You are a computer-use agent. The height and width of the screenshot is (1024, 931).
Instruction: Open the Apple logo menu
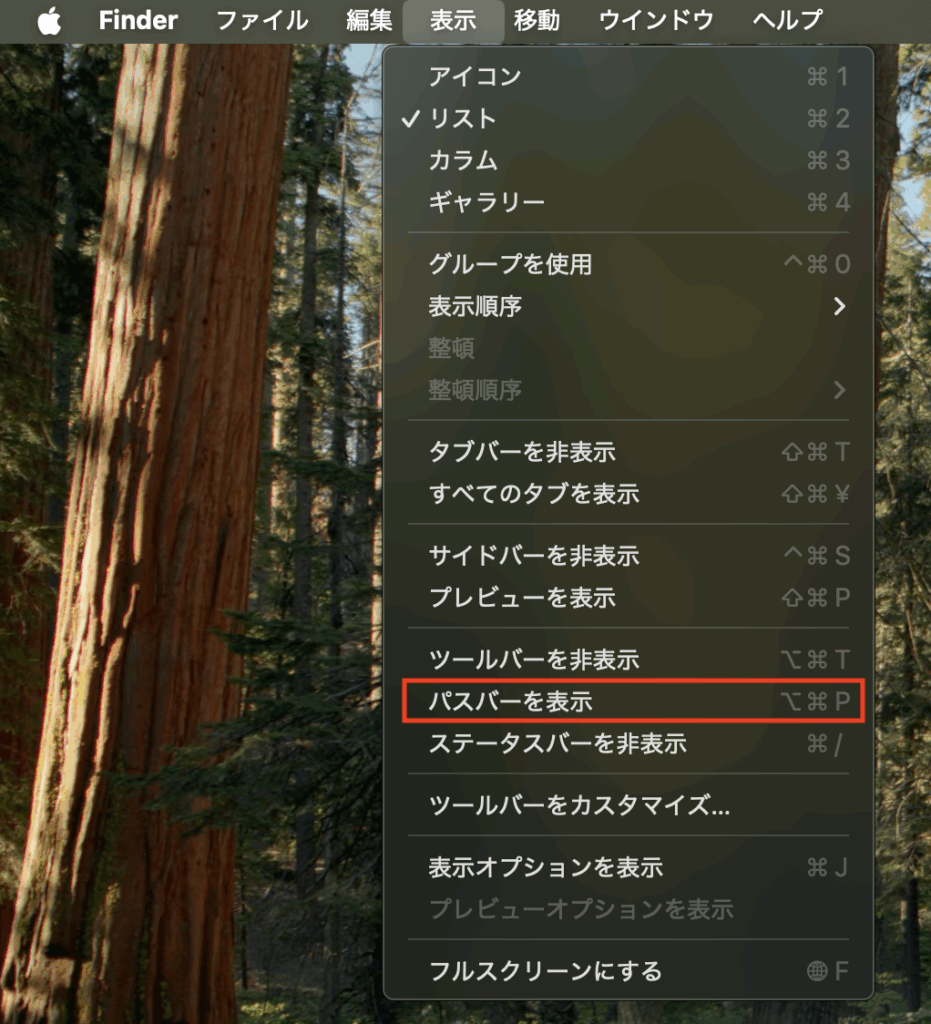[50, 20]
